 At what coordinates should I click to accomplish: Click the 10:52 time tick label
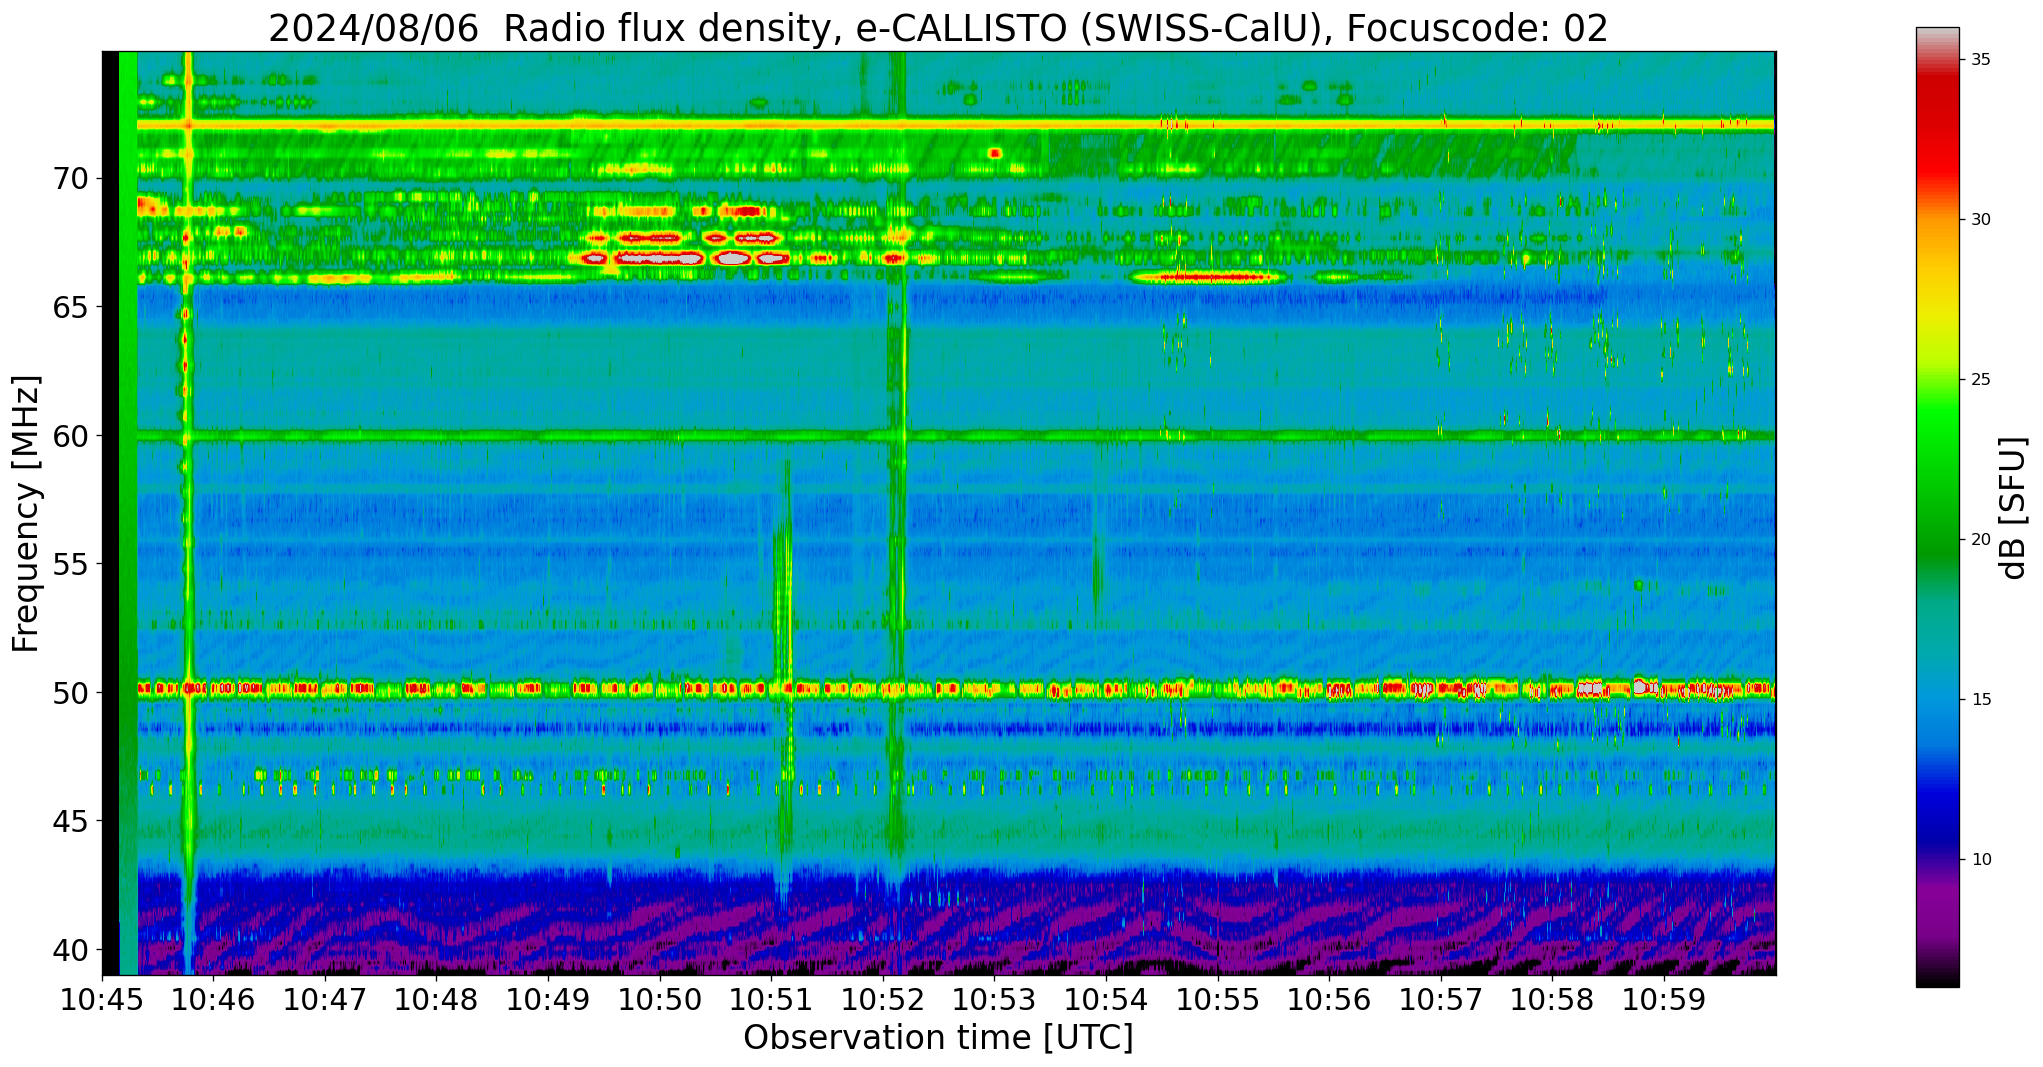(x=883, y=999)
